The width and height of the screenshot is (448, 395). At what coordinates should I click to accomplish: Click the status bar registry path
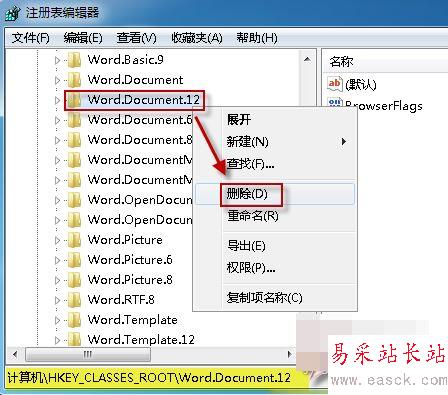[149, 378]
